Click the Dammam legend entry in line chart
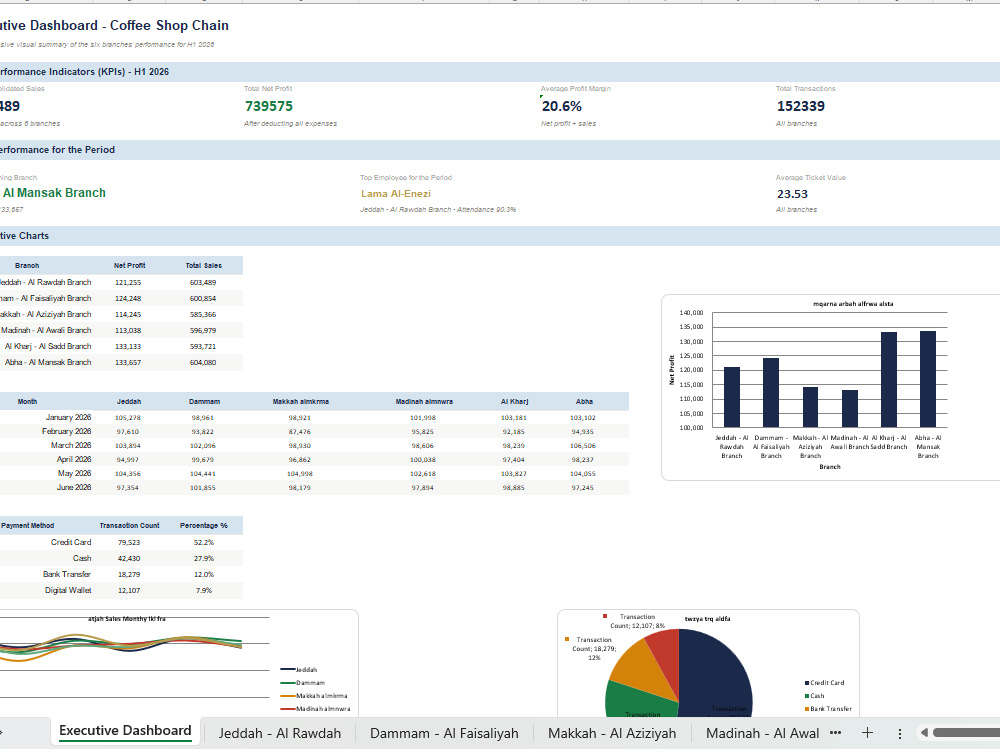The height and width of the screenshot is (750, 1000). click(x=302, y=683)
